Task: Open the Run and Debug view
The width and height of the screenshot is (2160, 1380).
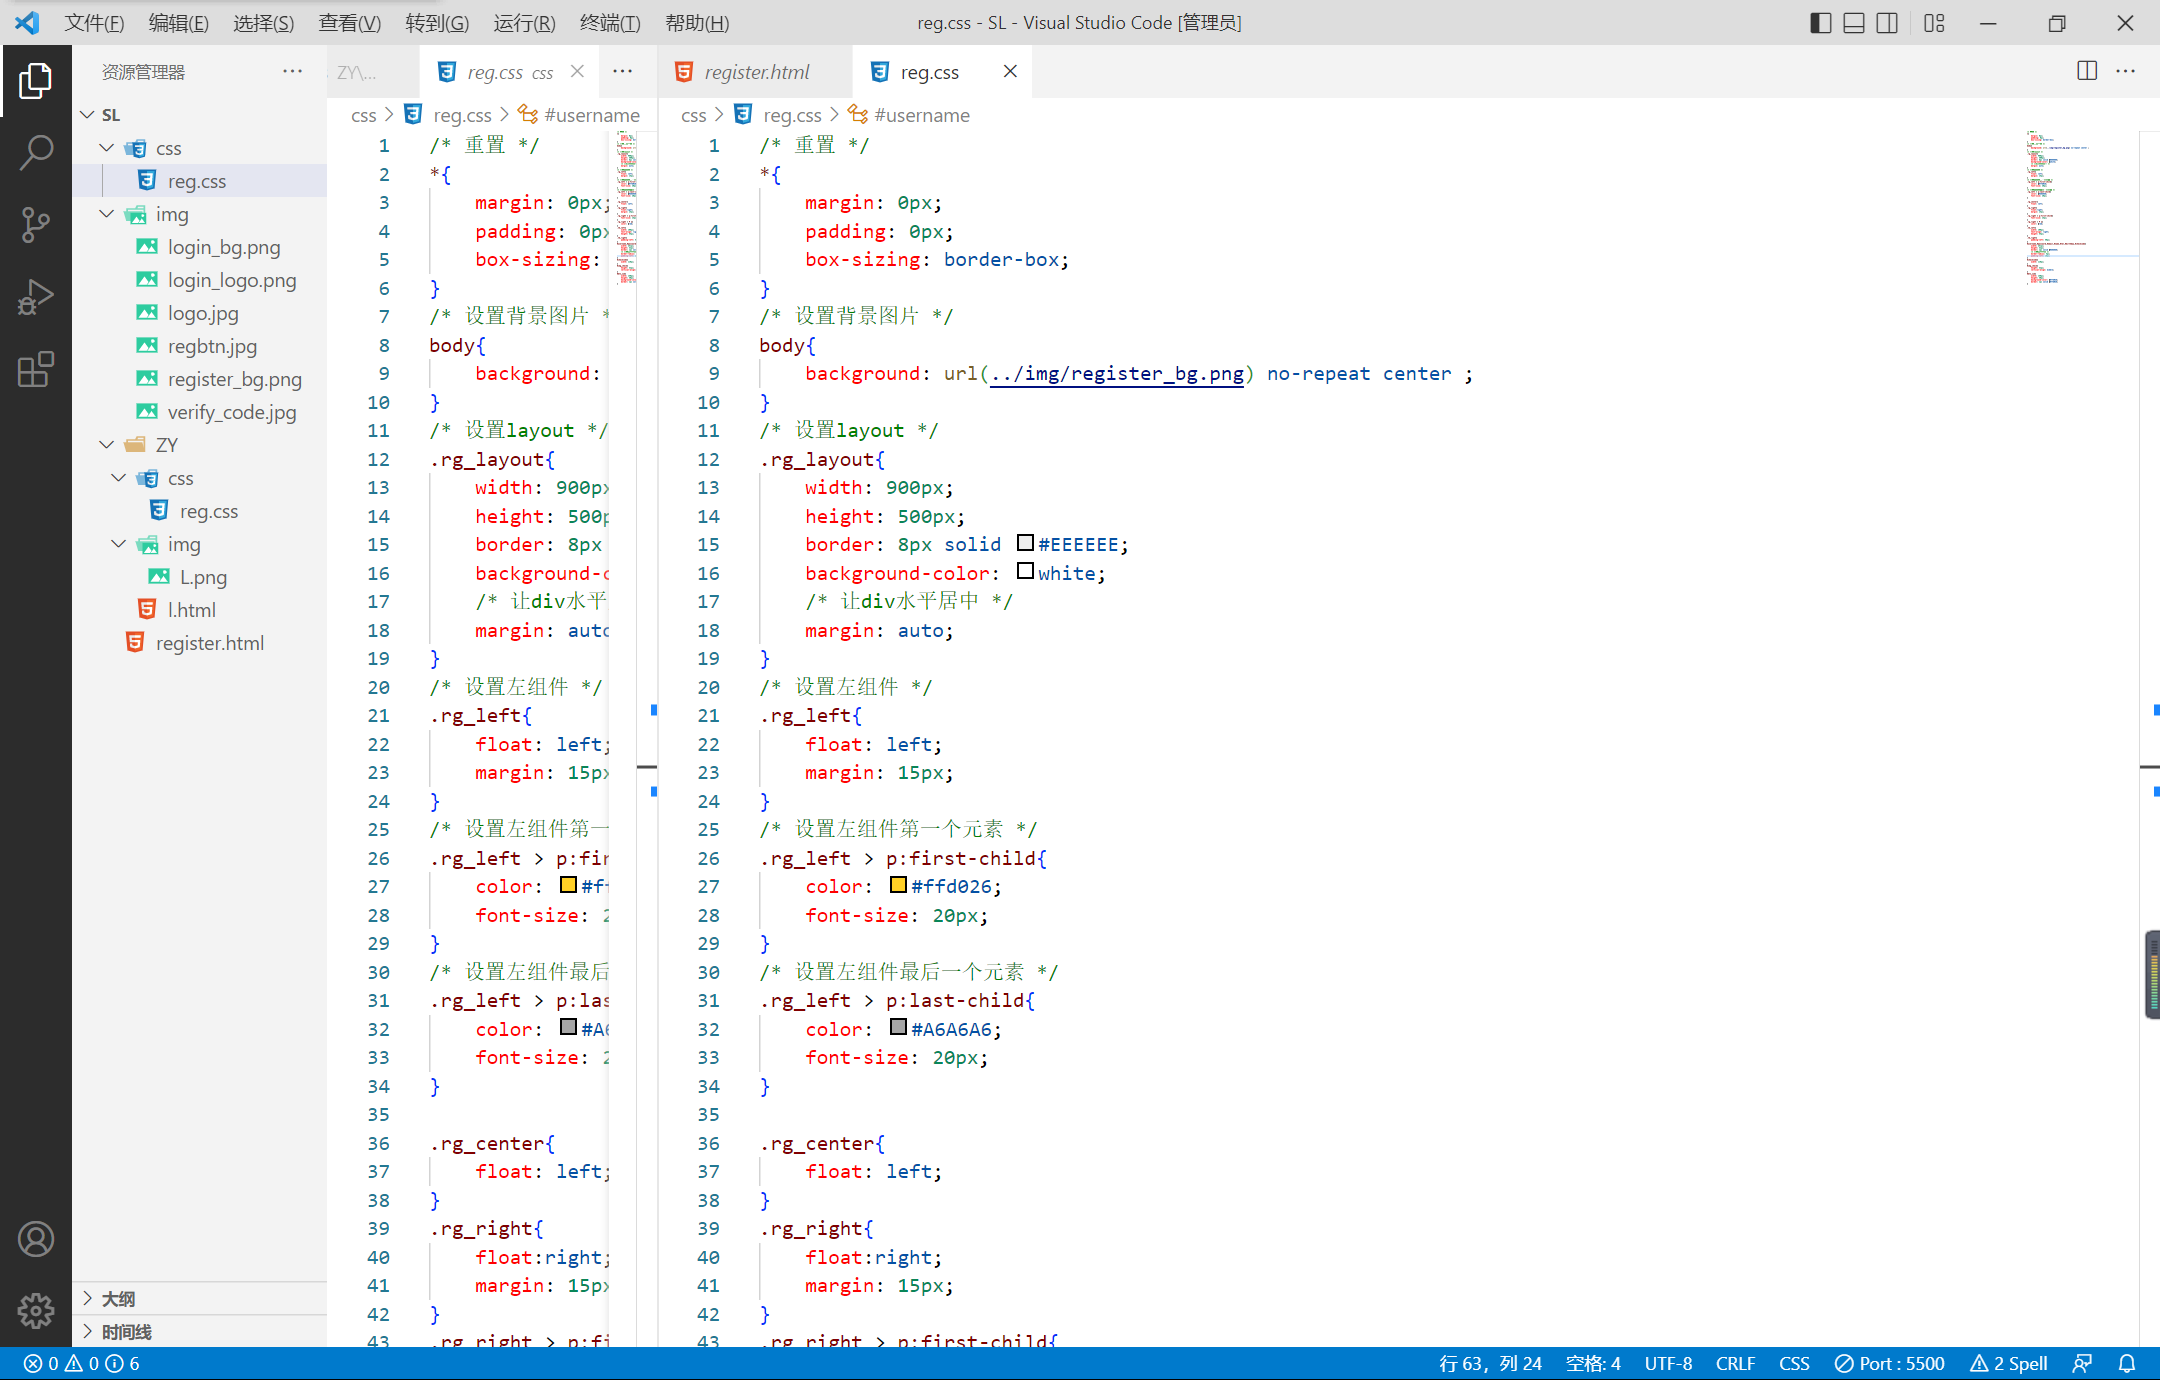Action: coord(36,297)
